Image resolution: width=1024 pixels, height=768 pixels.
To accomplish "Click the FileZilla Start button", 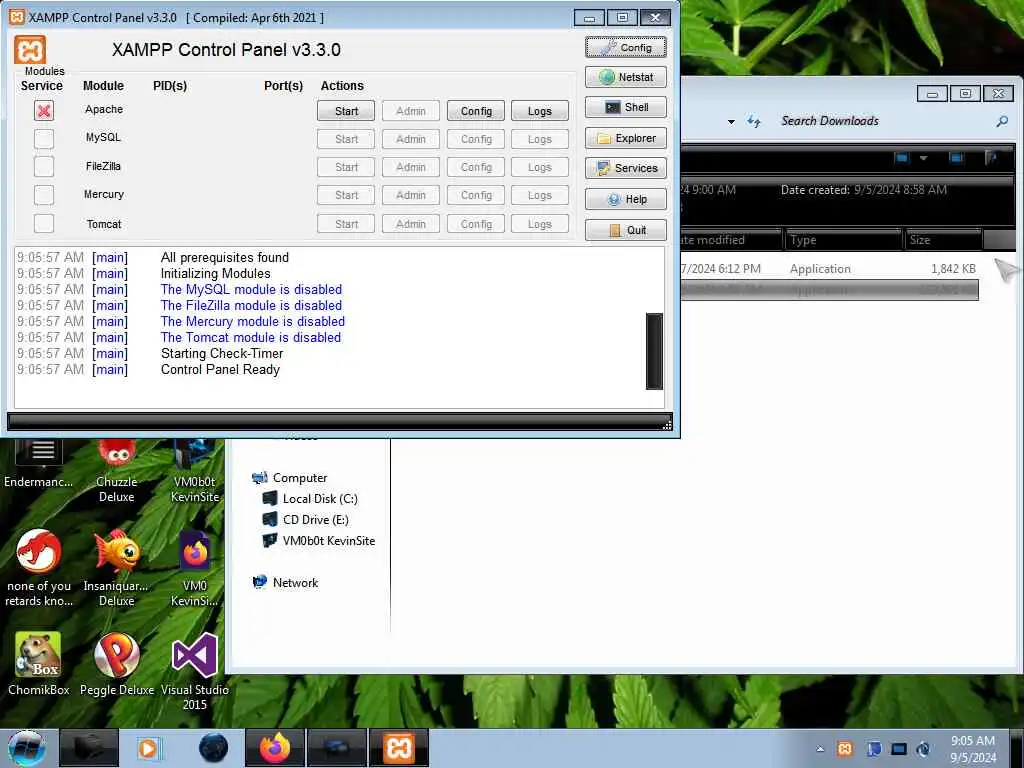I will pyautogui.click(x=346, y=167).
